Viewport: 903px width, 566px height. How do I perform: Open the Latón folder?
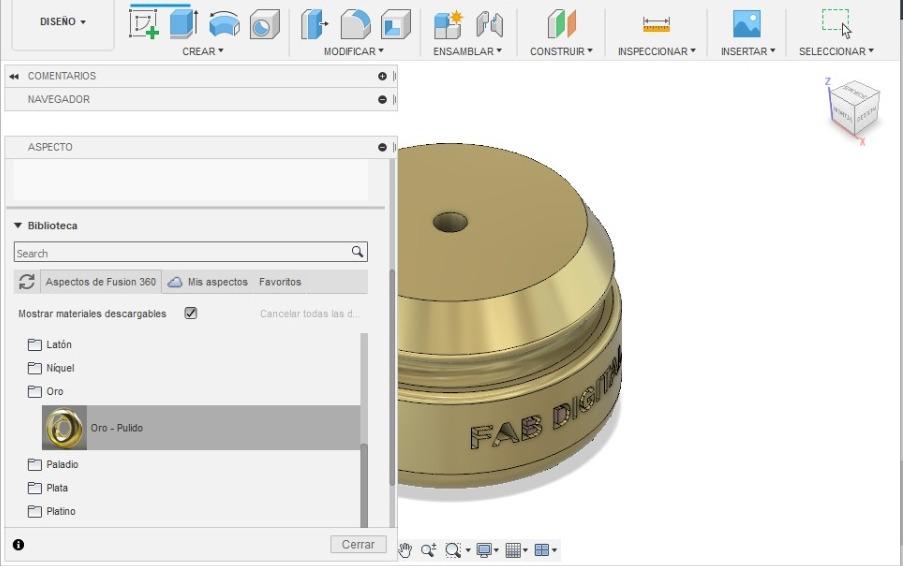(50, 344)
